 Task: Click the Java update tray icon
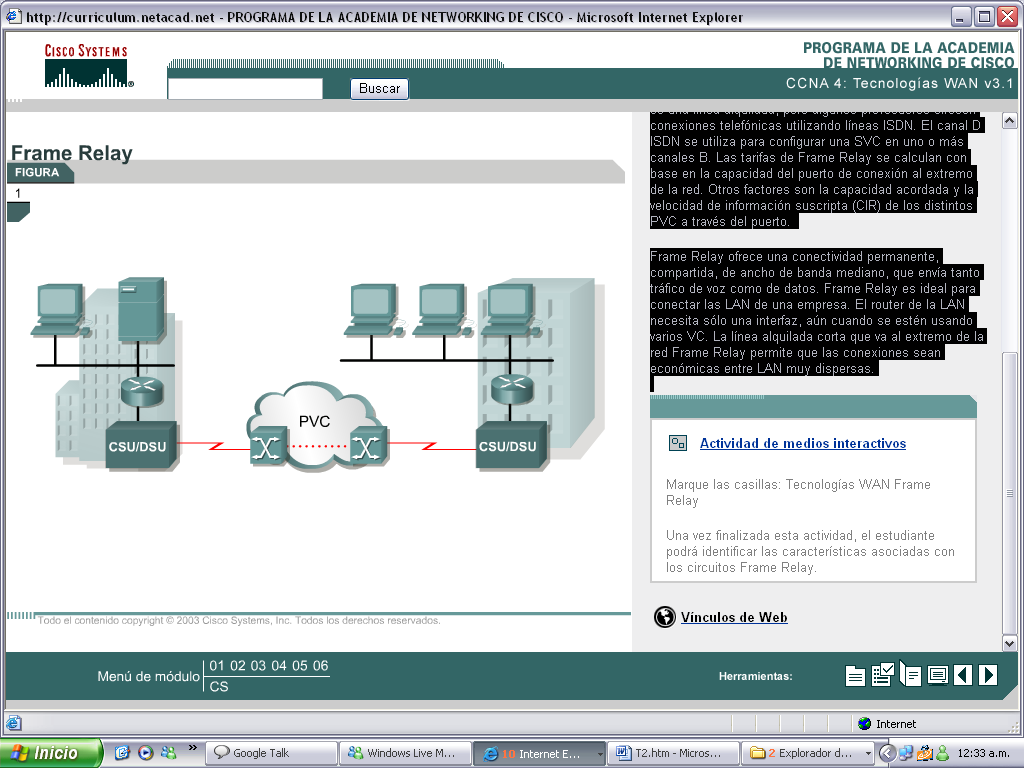point(924,753)
